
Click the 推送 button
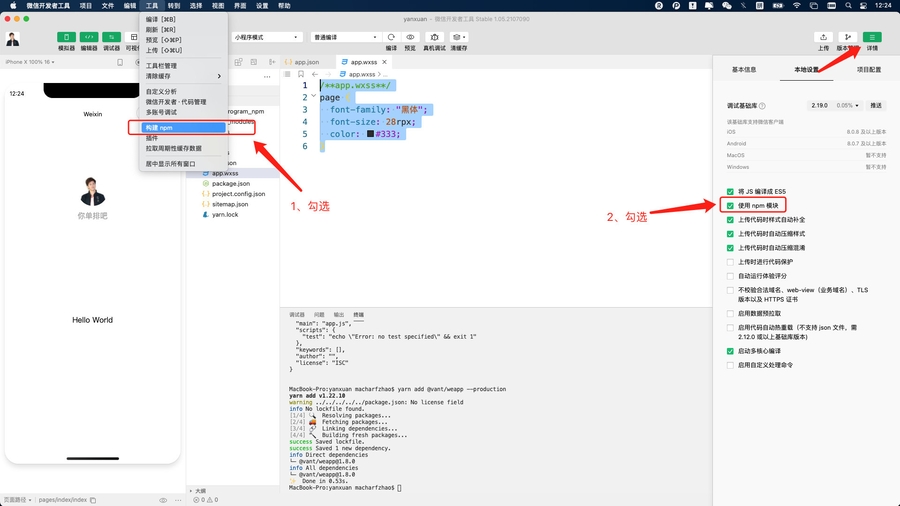876,105
